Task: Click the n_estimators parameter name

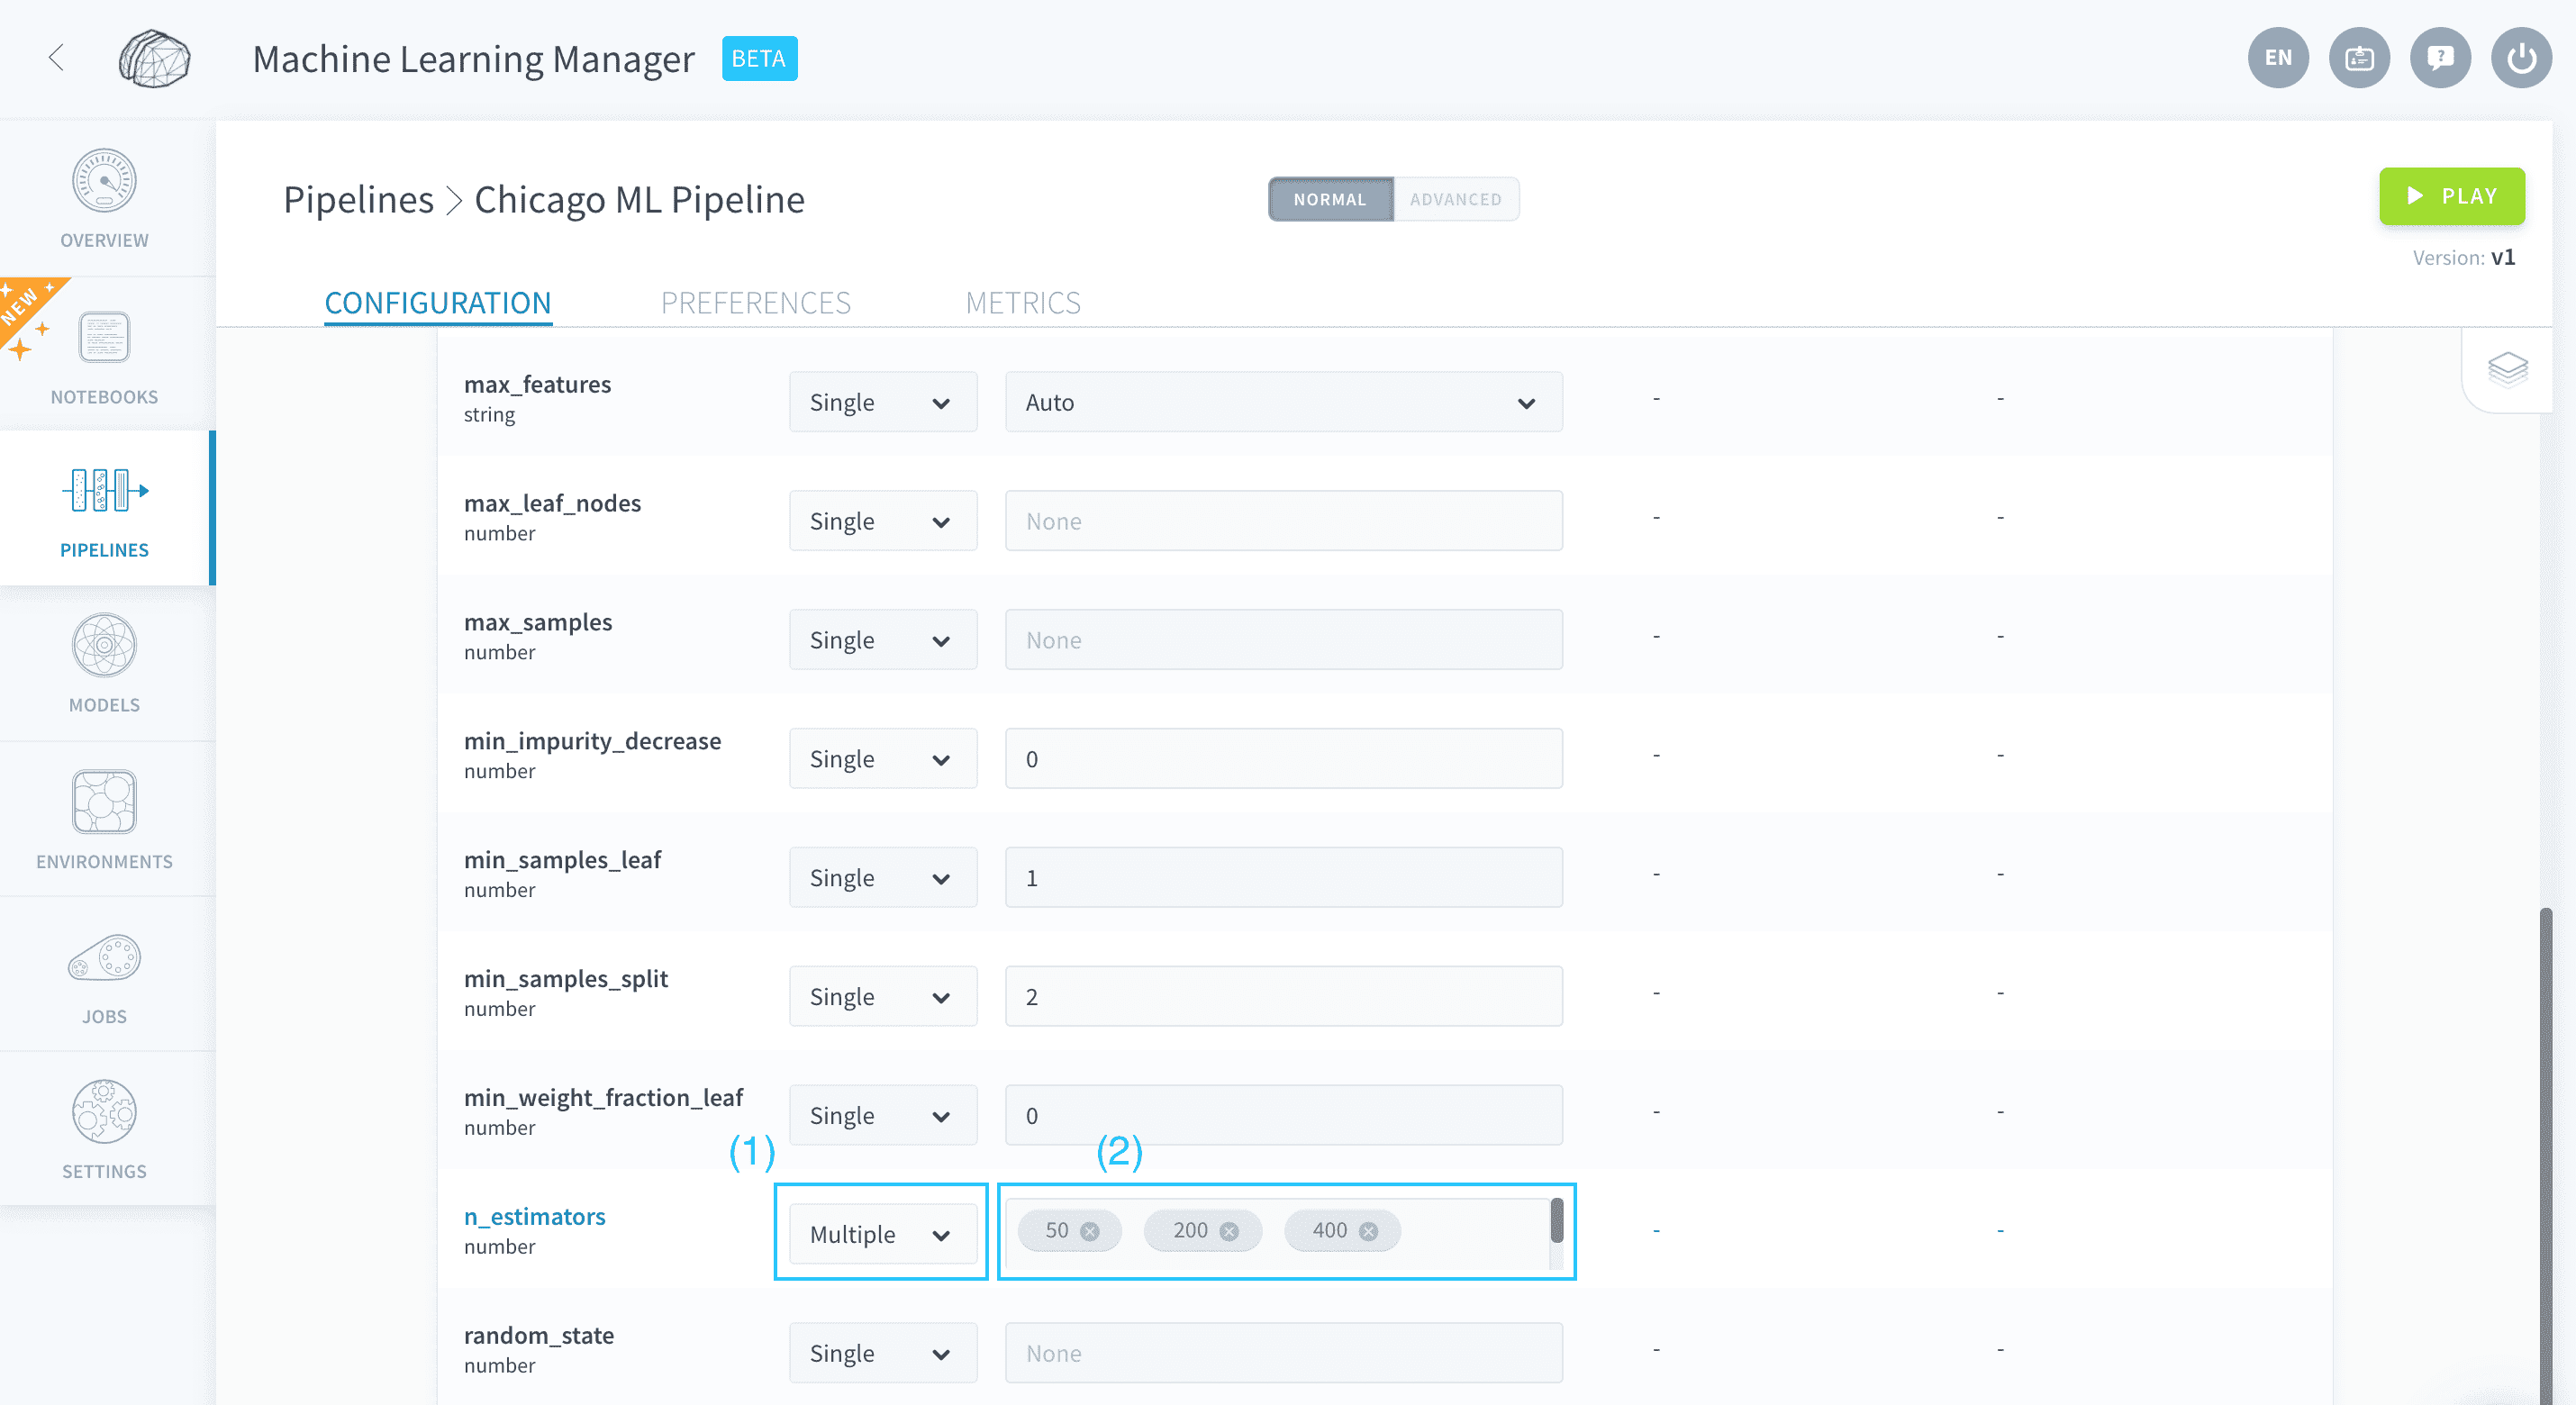Action: pos(535,1217)
